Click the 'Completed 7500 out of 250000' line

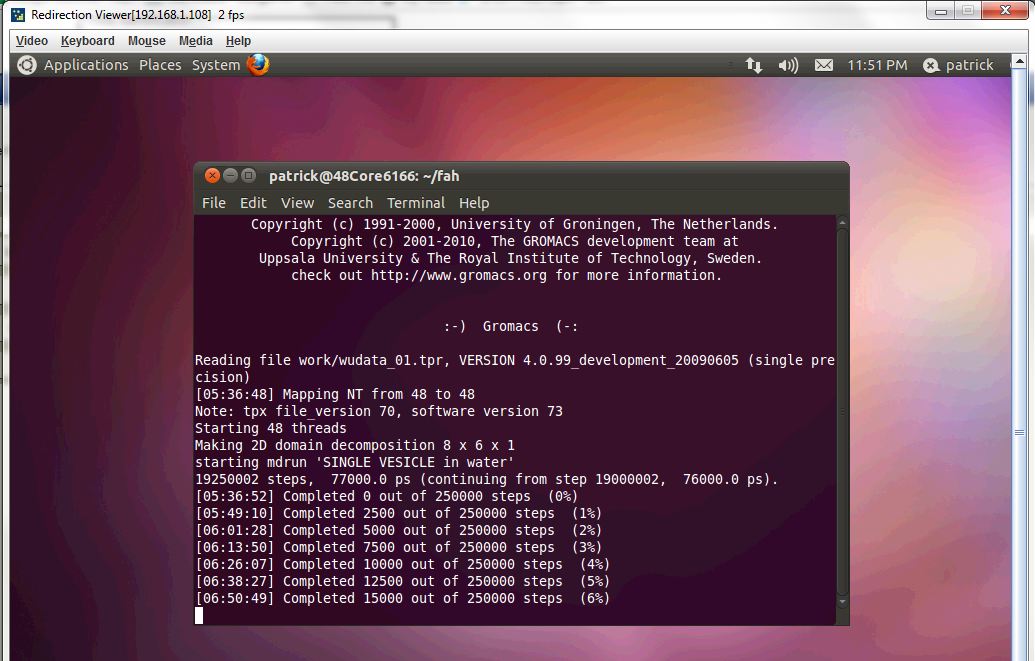tap(398, 547)
